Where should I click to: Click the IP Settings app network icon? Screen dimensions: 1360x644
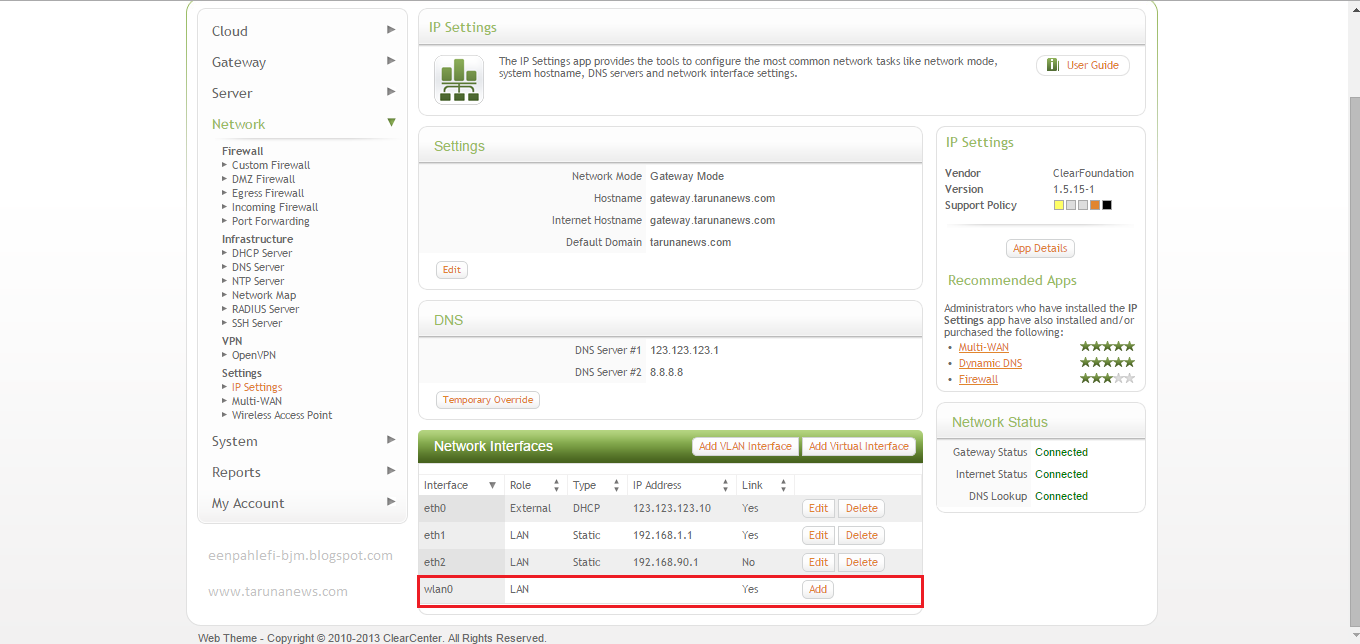pyautogui.click(x=458, y=78)
